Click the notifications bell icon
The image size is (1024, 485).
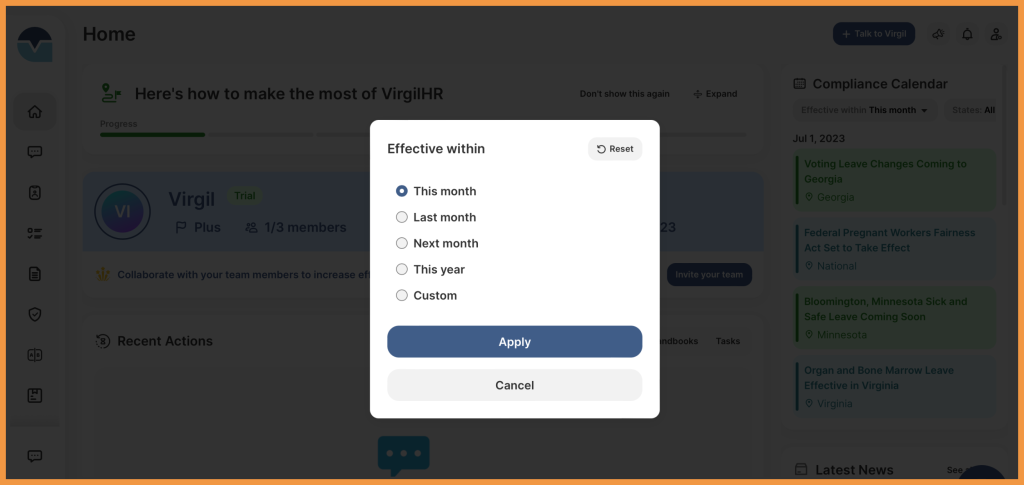tap(967, 34)
